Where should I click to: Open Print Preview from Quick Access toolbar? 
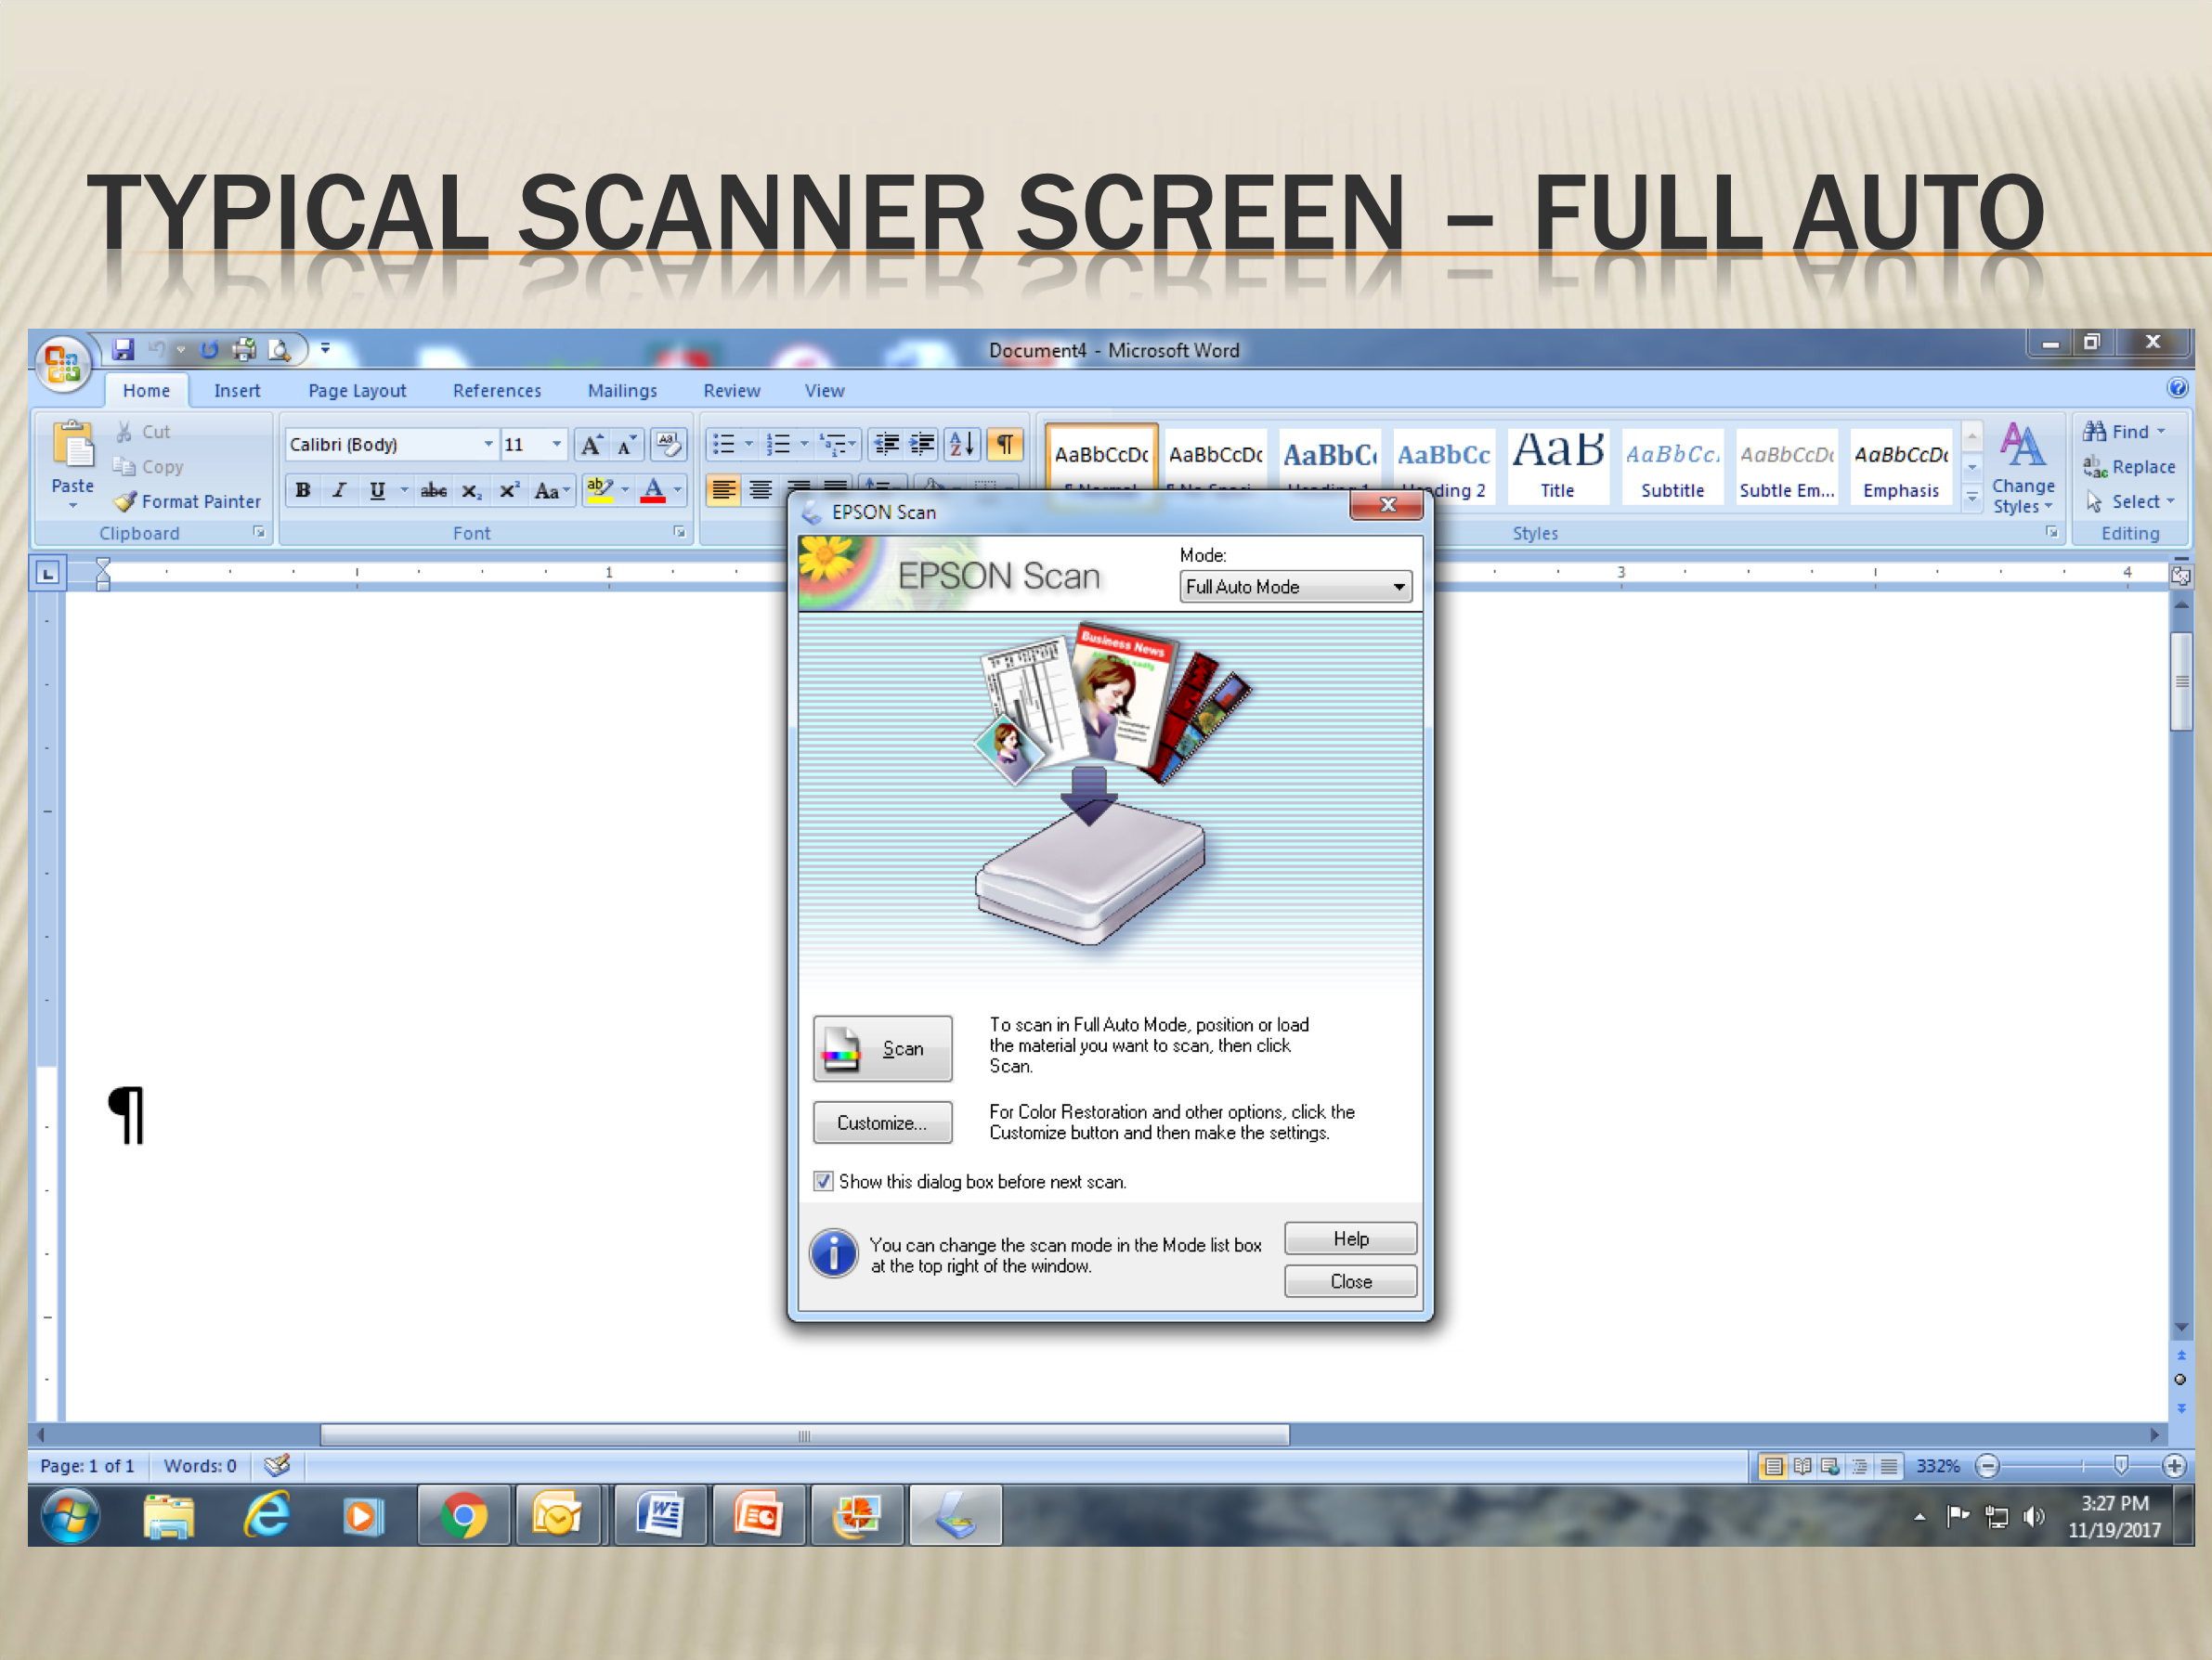(x=279, y=349)
